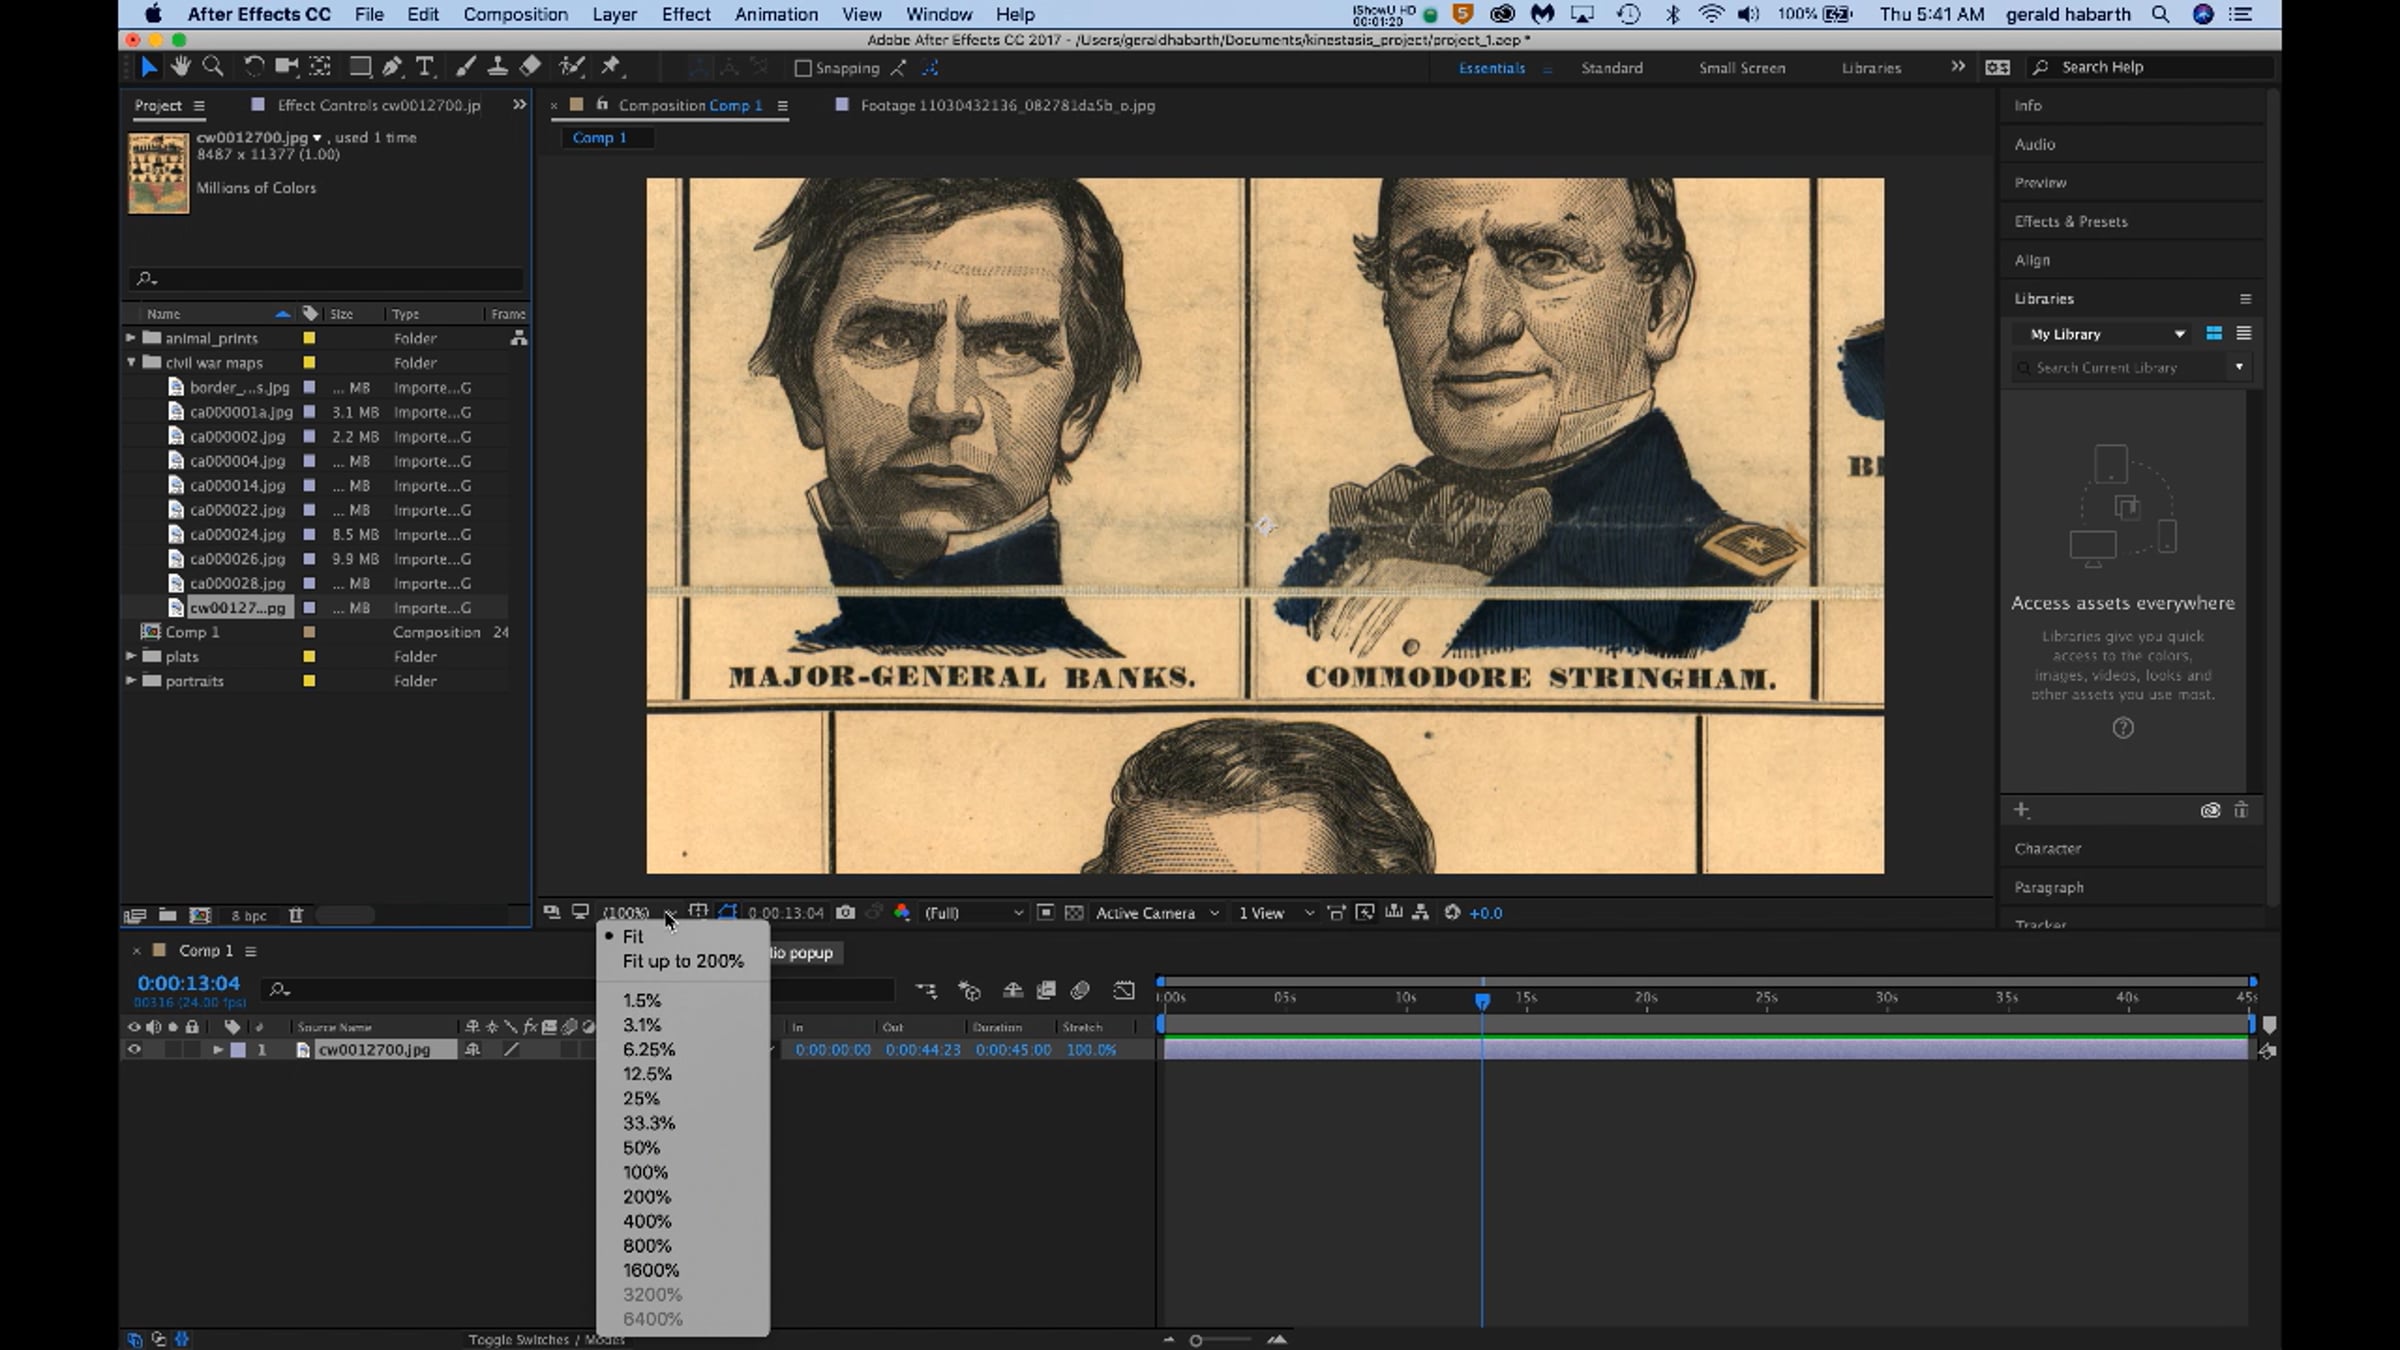This screenshot has height=1350, width=2400.
Task: Click the trash icon in Project panel
Action: [296, 915]
